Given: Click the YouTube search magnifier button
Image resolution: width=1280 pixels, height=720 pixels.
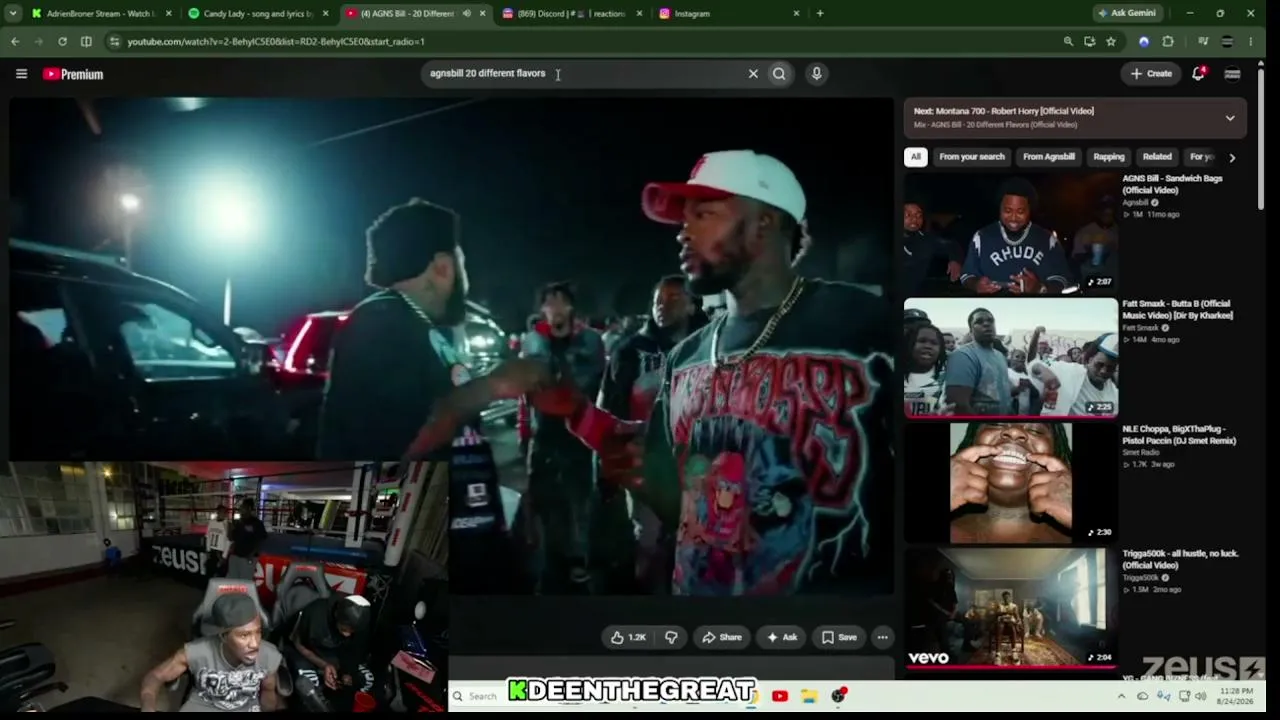Looking at the screenshot, I should [779, 73].
